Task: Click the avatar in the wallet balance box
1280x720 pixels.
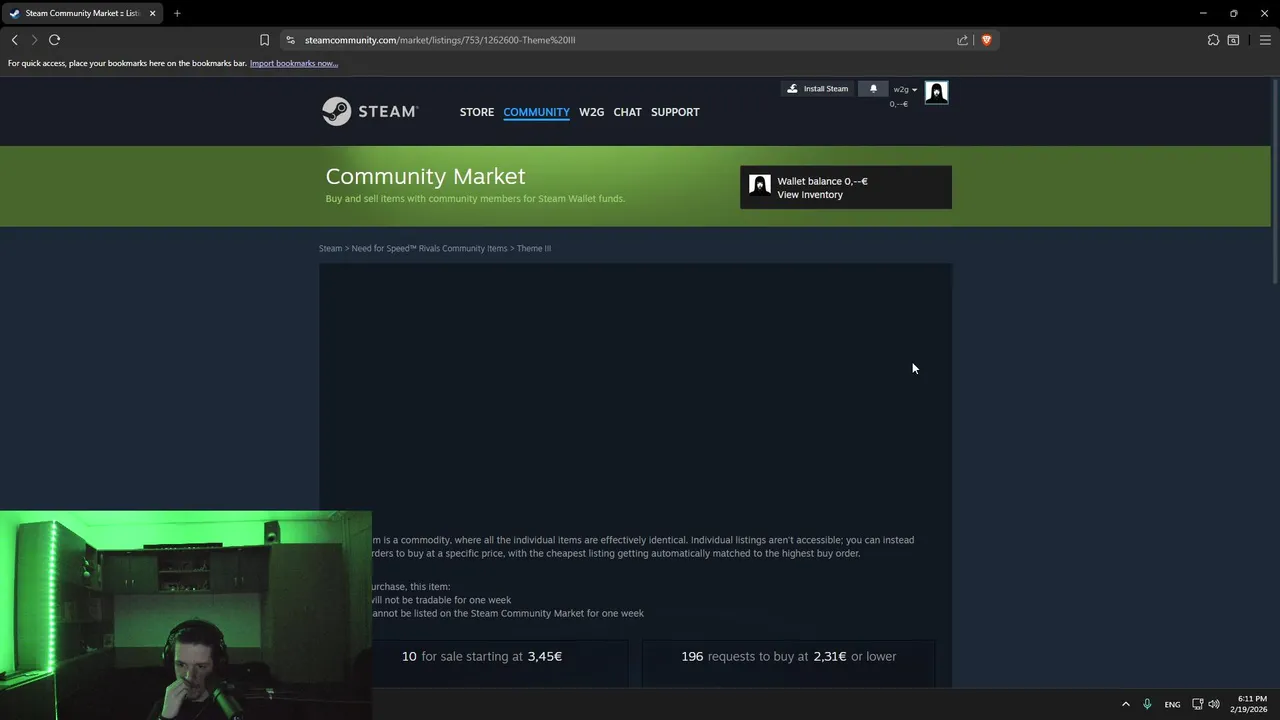Action: click(x=760, y=185)
